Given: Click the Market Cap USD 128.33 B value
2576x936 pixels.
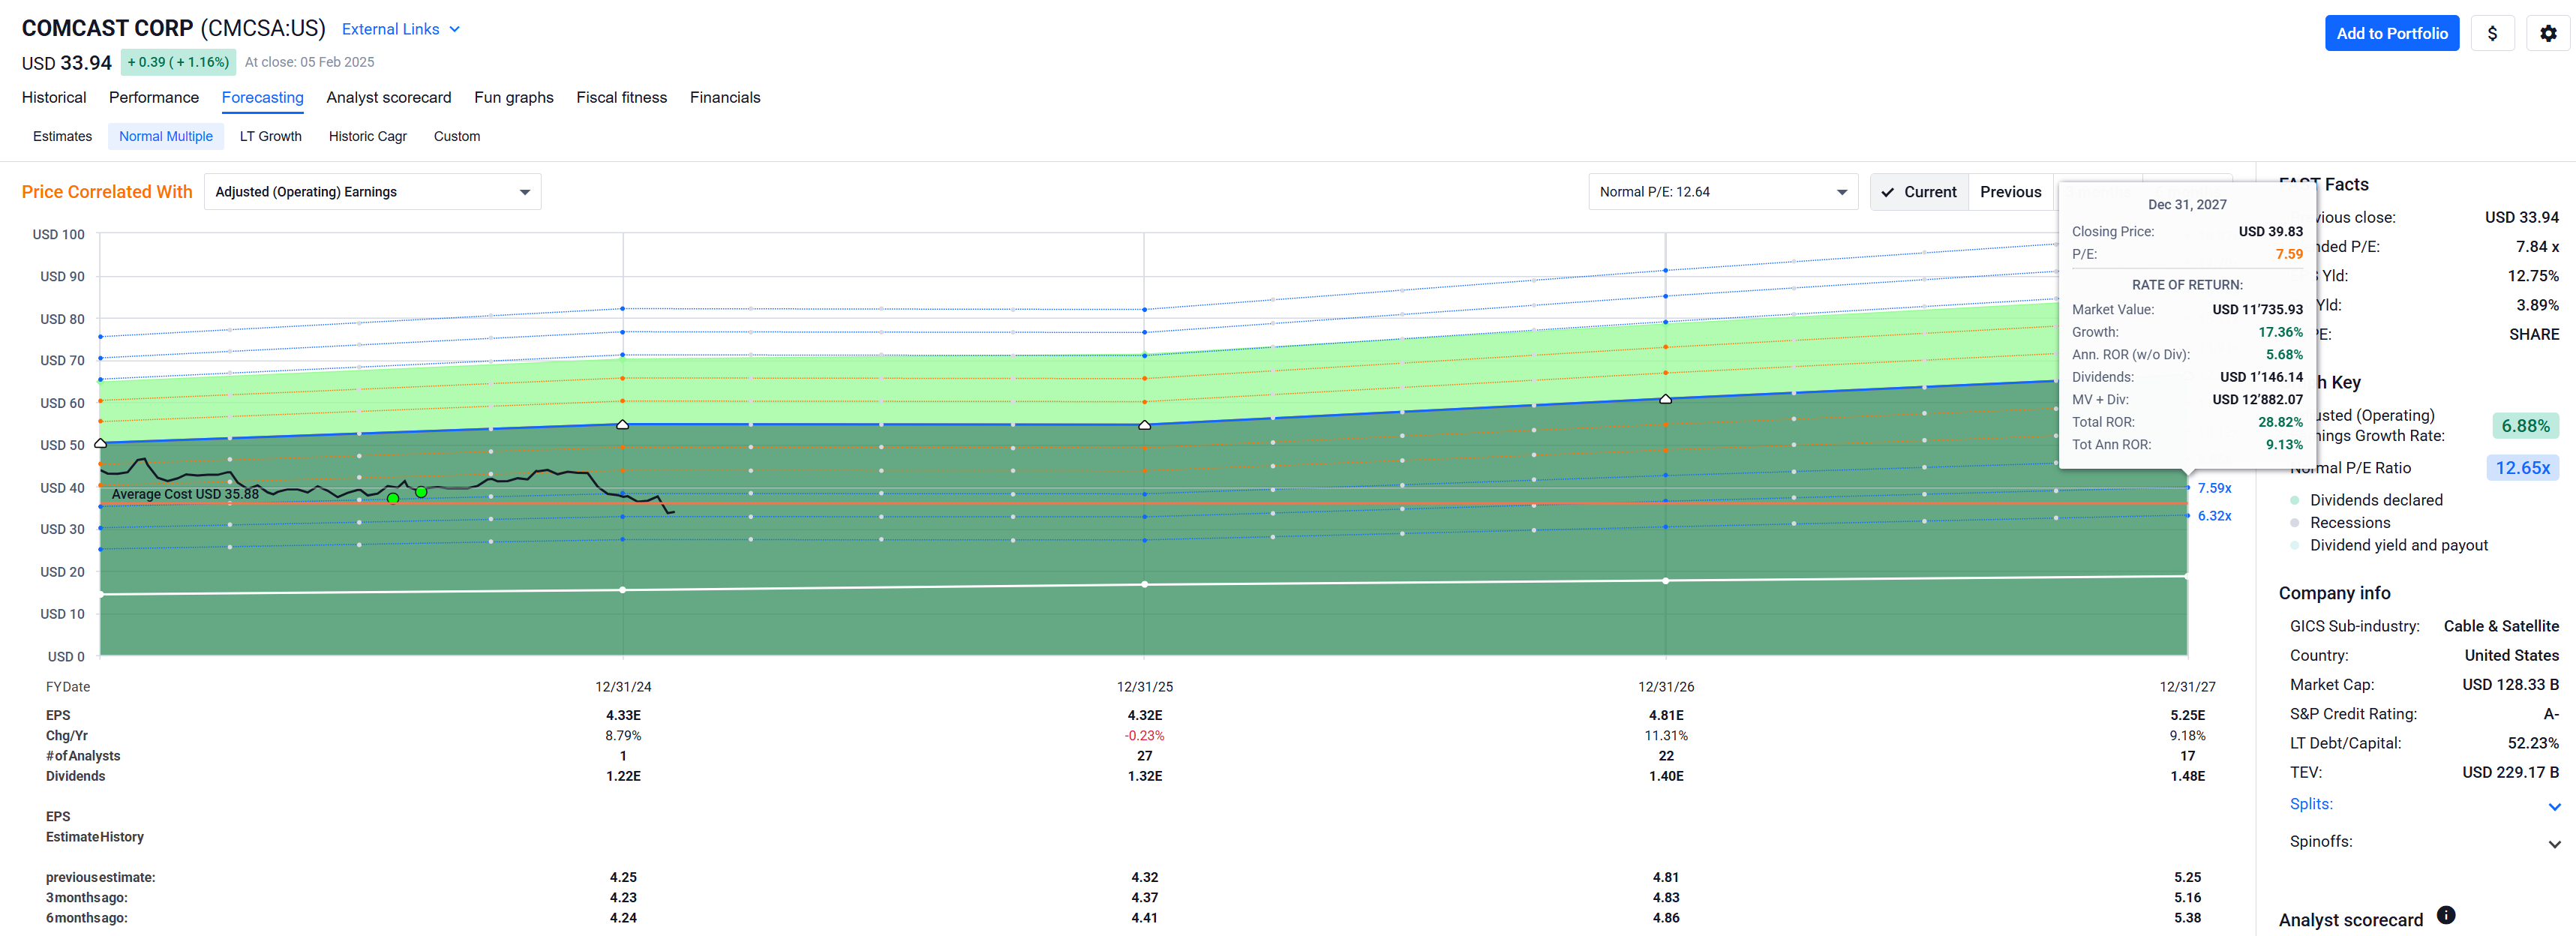Looking at the screenshot, I should tap(2510, 685).
